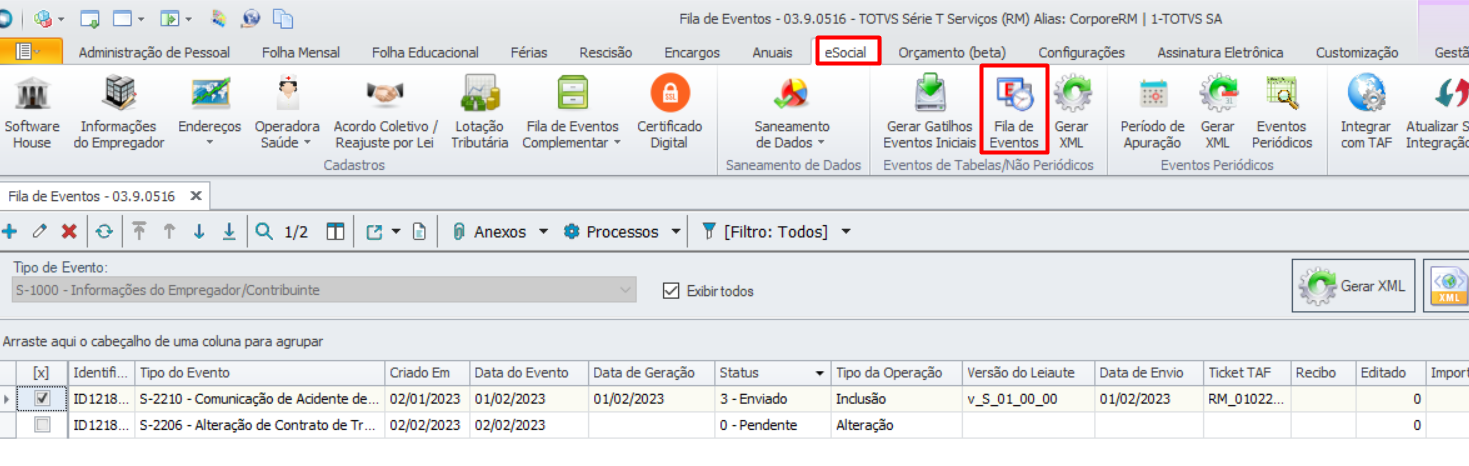Open Processos dropdown
This screenshot has height=466, width=1469.
[x=622, y=232]
